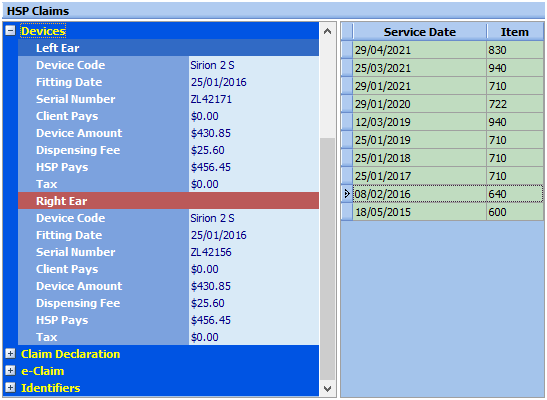Image resolution: width=547 pixels, height=400 pixels.
Task: Click Right Ear Client Pays label
Action: 67,269
